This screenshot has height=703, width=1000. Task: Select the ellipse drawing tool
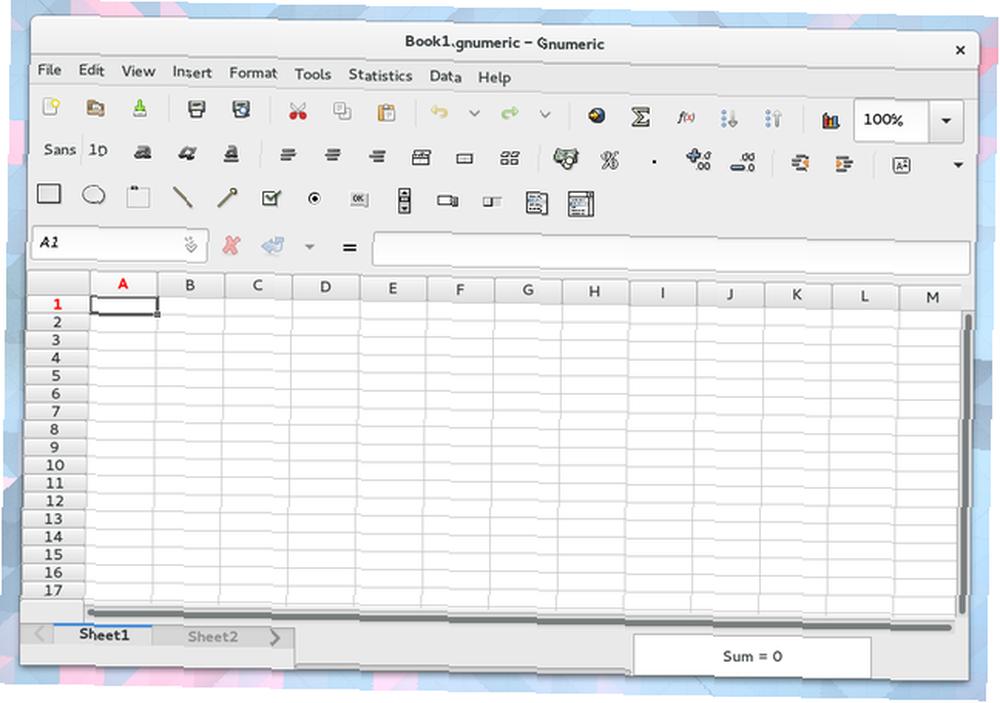[94, 195]
